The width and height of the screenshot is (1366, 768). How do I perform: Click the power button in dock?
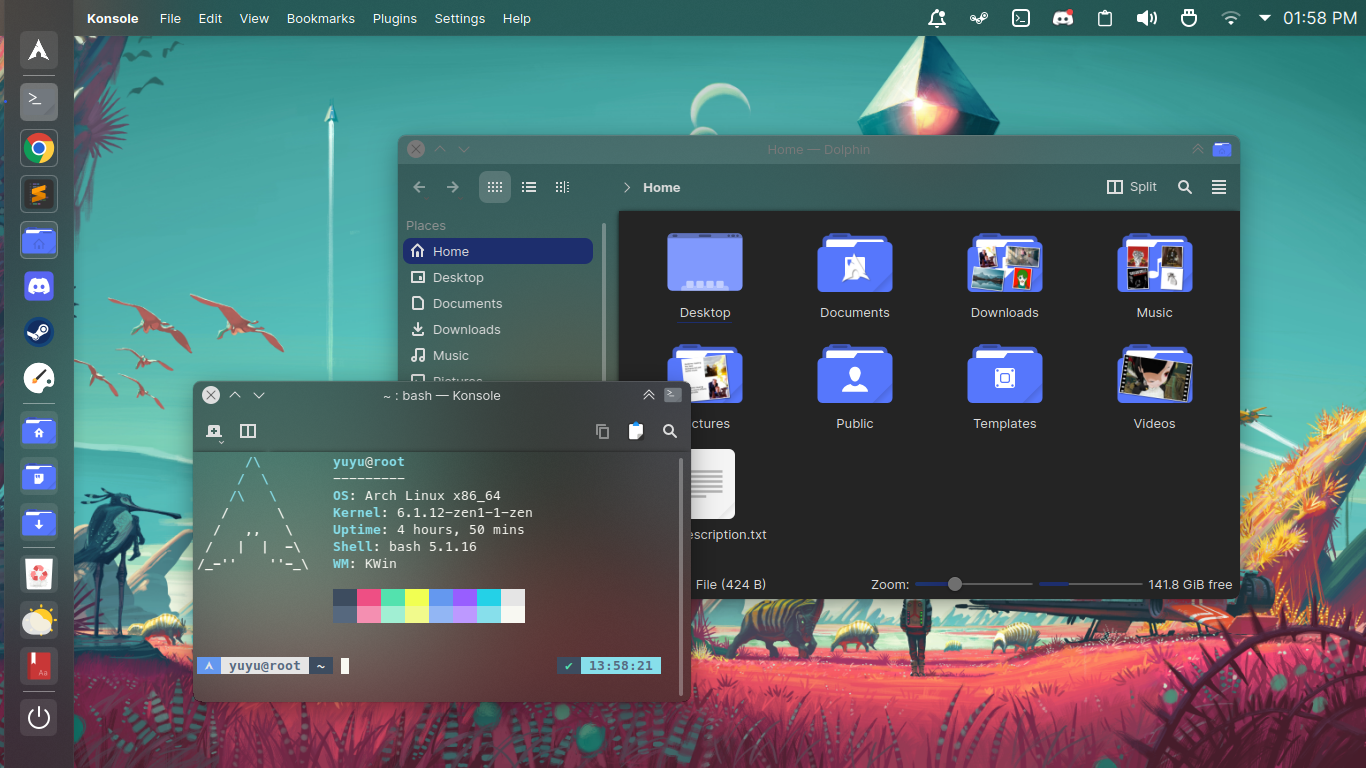pos(39,718)
